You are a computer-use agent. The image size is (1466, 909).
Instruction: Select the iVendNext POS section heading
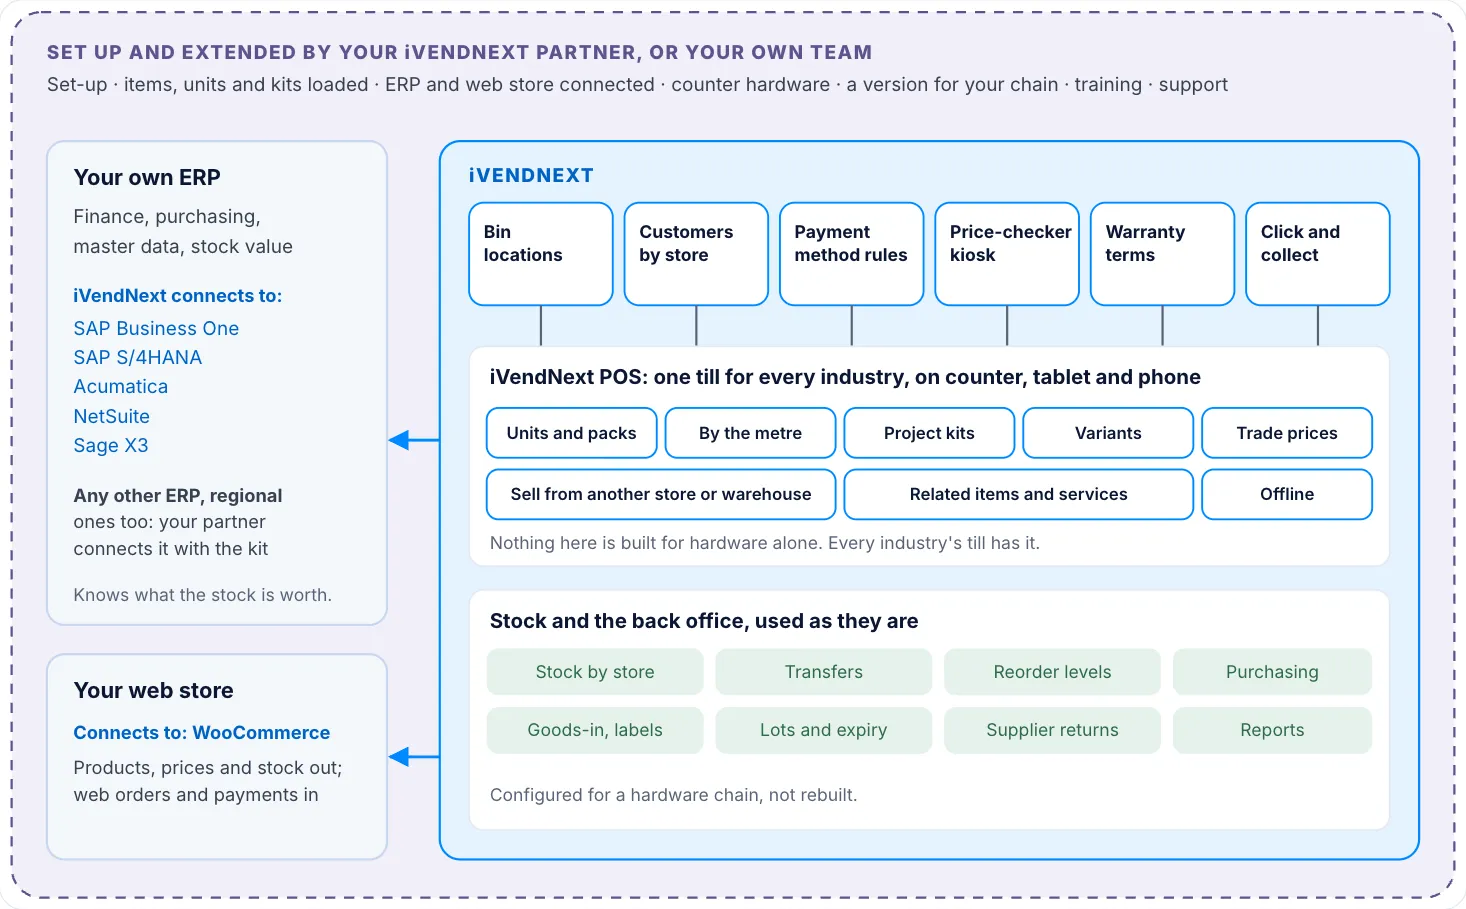[845, 377]
